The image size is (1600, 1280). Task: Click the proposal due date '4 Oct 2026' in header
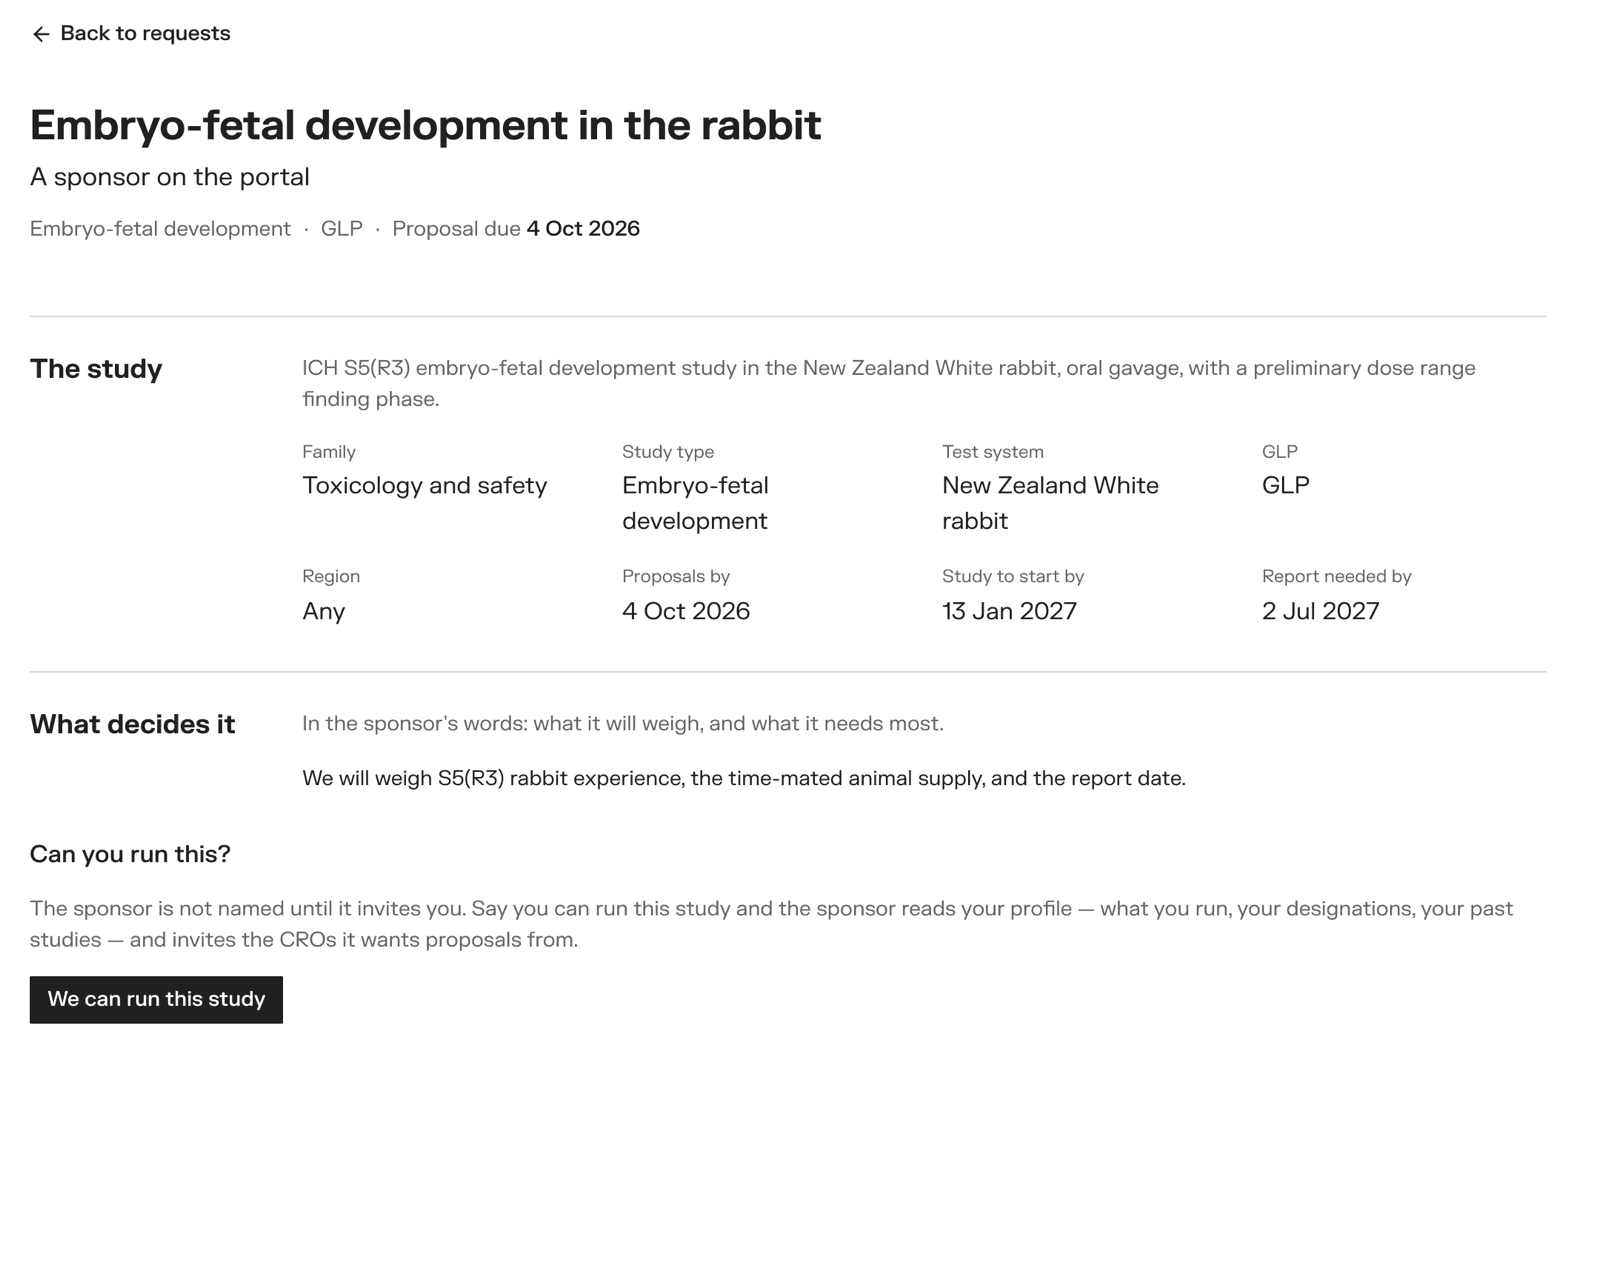(x=583, y=229)
